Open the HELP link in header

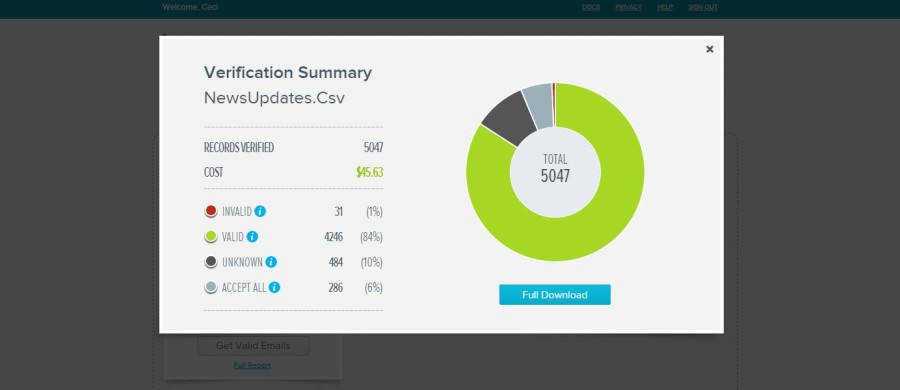coord(665,7)
